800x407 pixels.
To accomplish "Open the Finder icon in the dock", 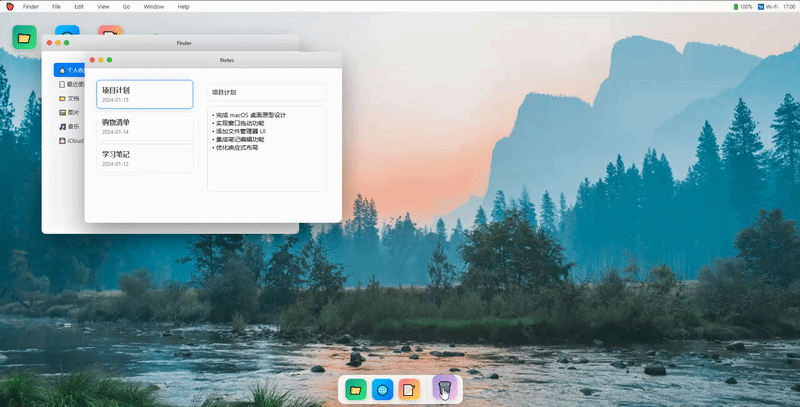I will 354,388.
